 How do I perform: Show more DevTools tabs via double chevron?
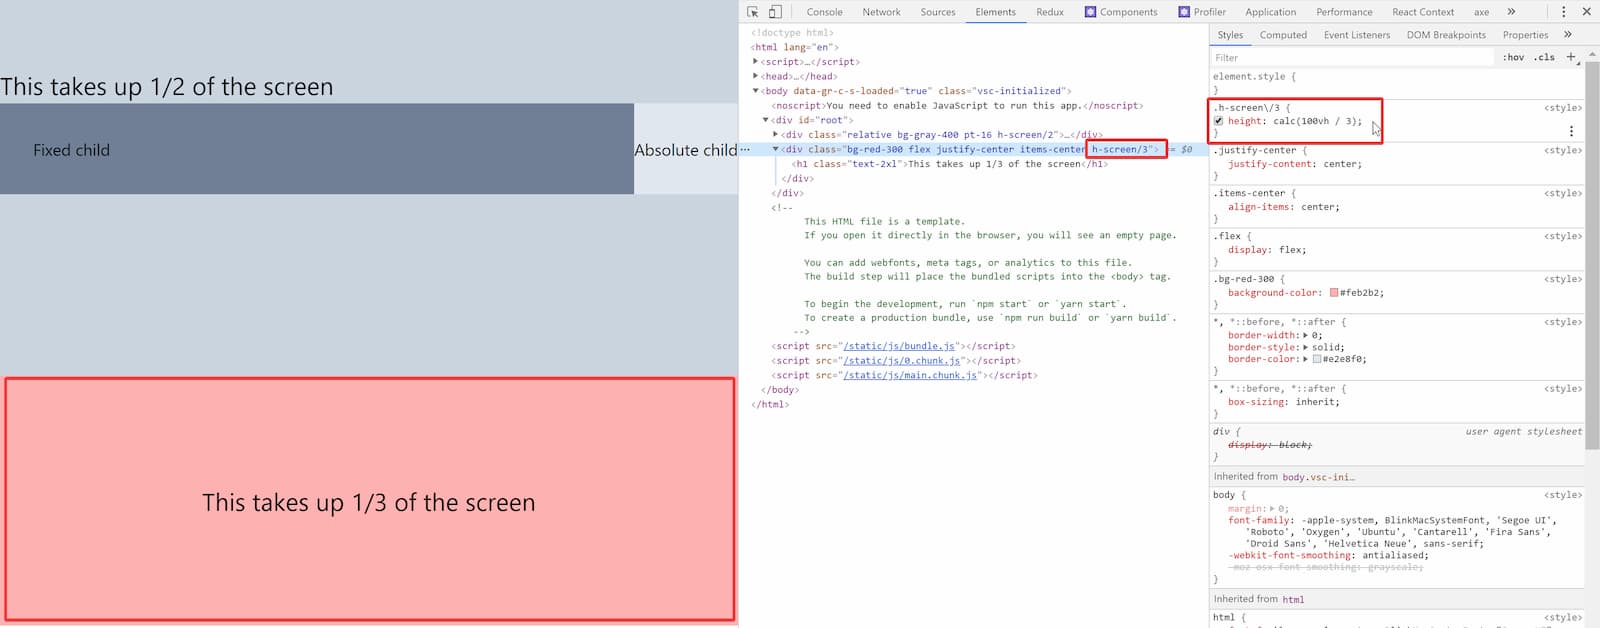click(1511, 12)
